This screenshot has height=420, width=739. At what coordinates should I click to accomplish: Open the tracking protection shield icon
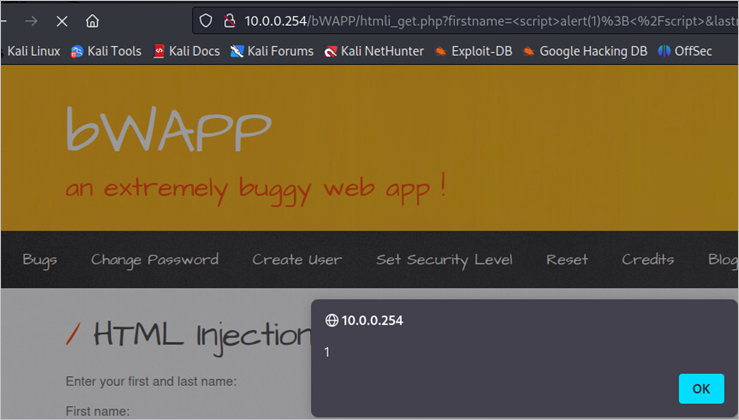[x=205, y=21]
